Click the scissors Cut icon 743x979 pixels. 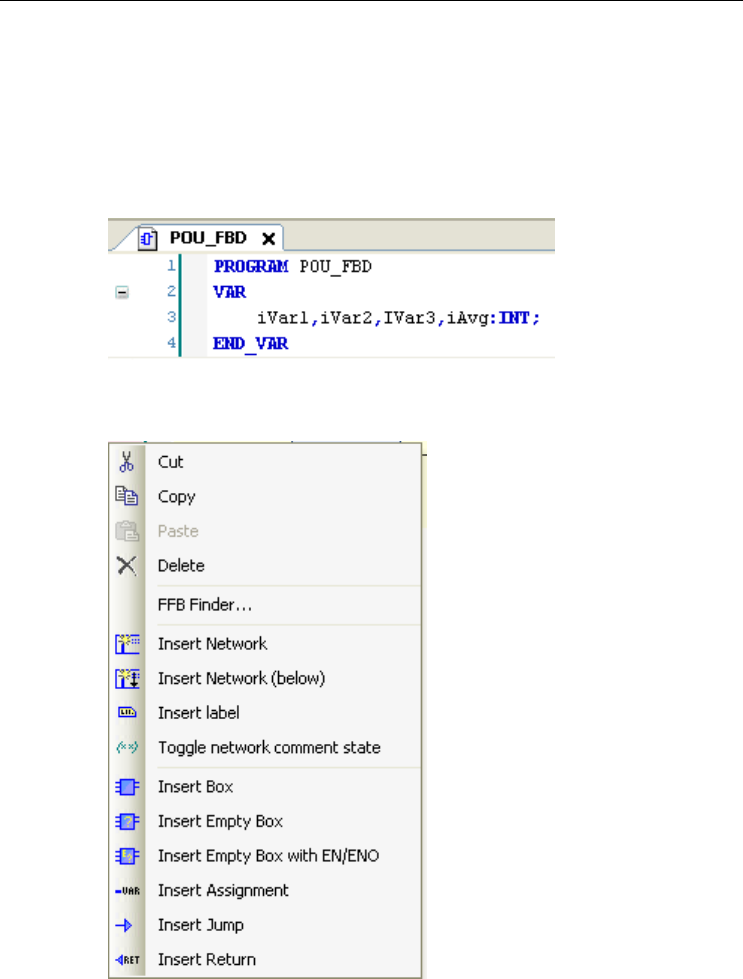127,462
